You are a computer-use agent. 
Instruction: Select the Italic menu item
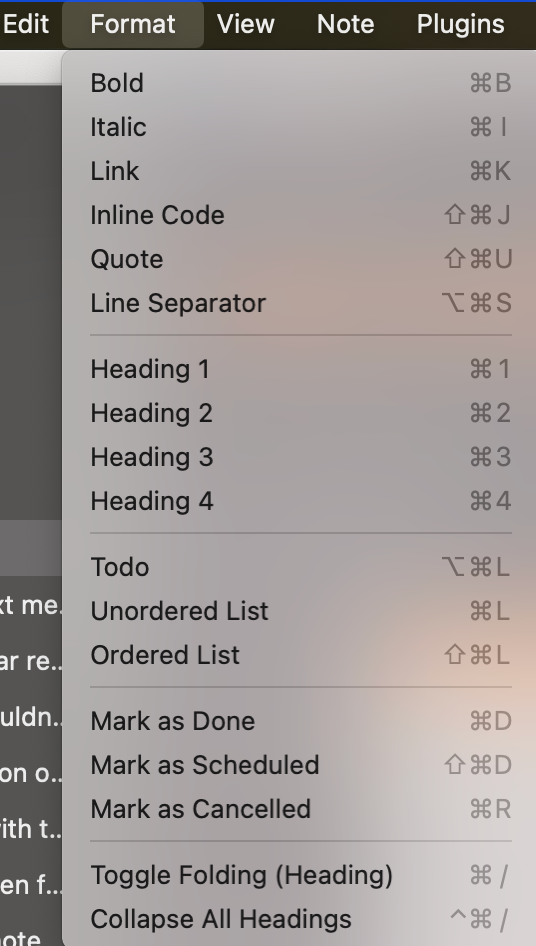[x=301, y=127]
